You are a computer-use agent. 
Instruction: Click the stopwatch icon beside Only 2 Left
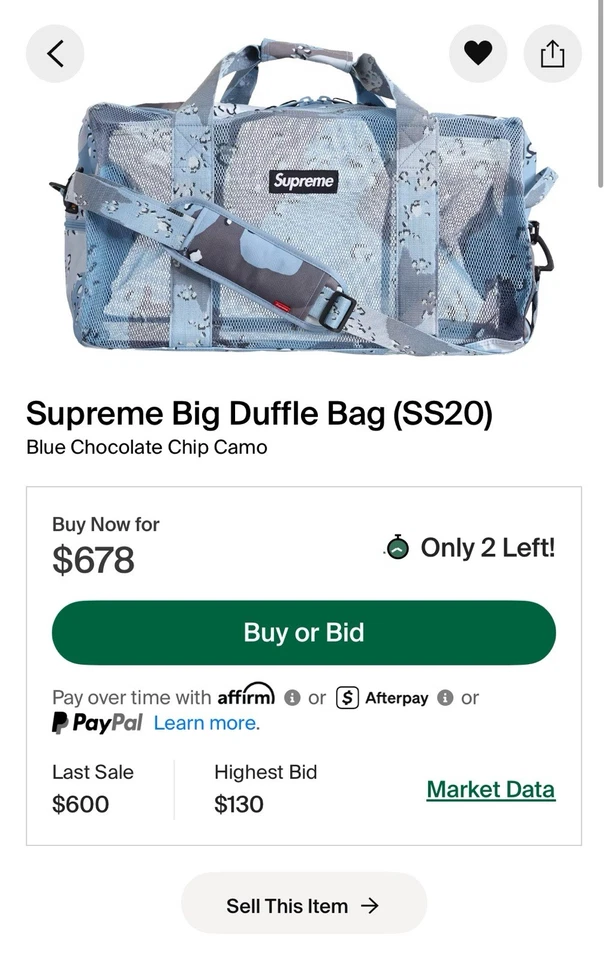pyautogui.click(x=398, y=548)
